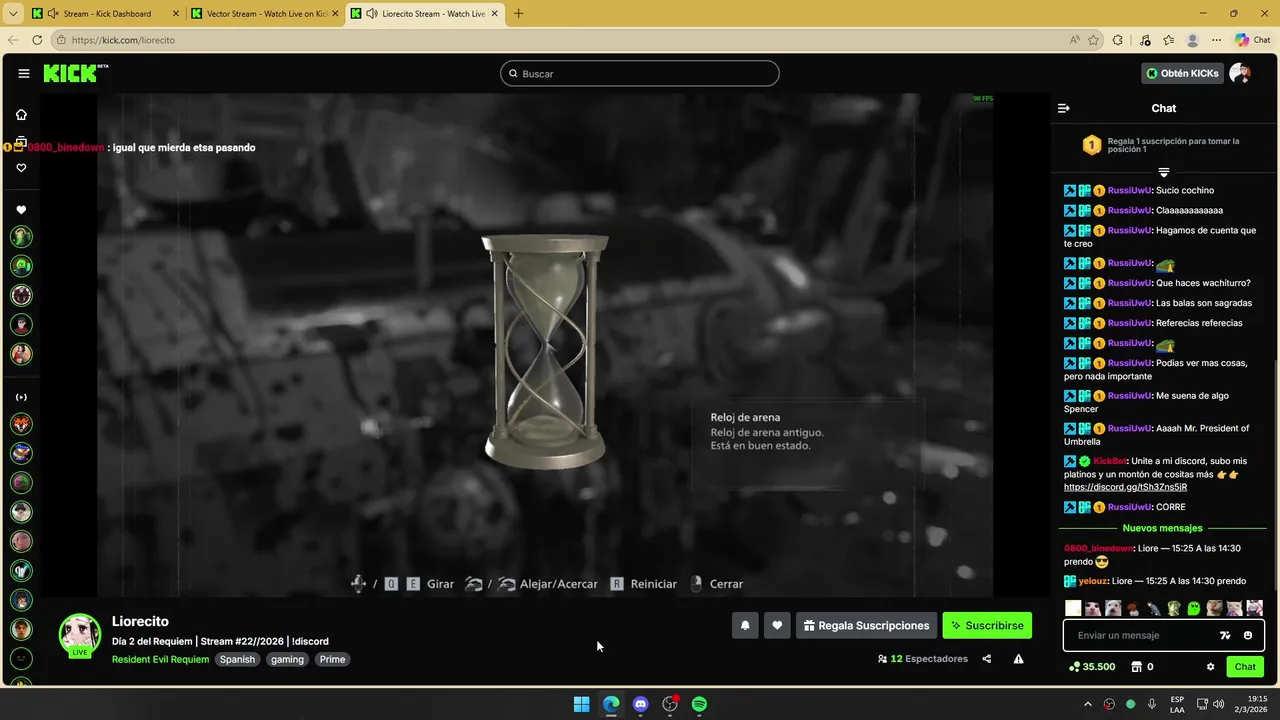Screen dimensions: 1280x720
Task: Open Edge settings and more menu
Action: 1216,40
